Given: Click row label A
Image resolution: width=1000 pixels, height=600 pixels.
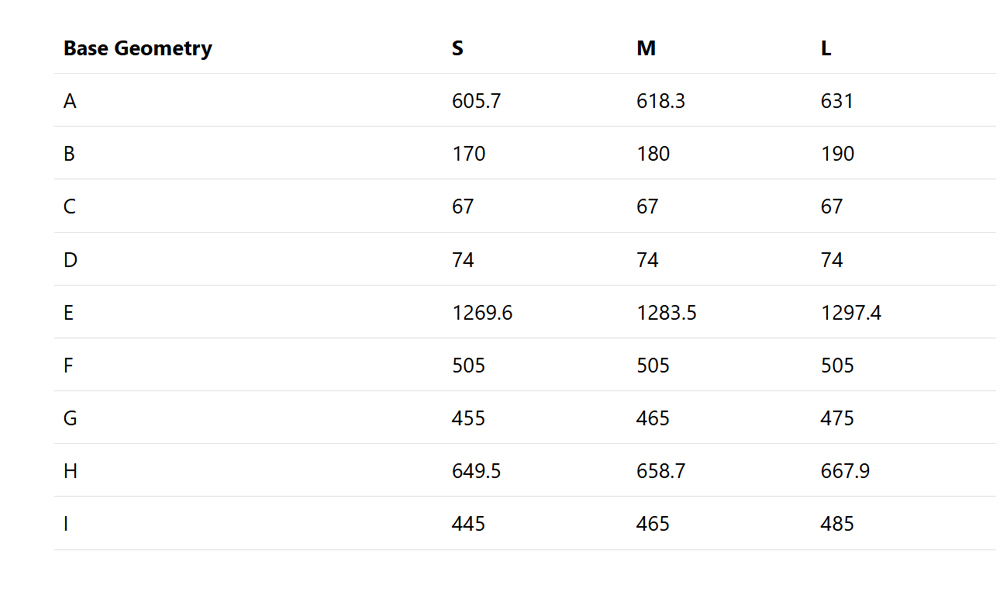Looking at the screenshot, I should tap(70, 101).
